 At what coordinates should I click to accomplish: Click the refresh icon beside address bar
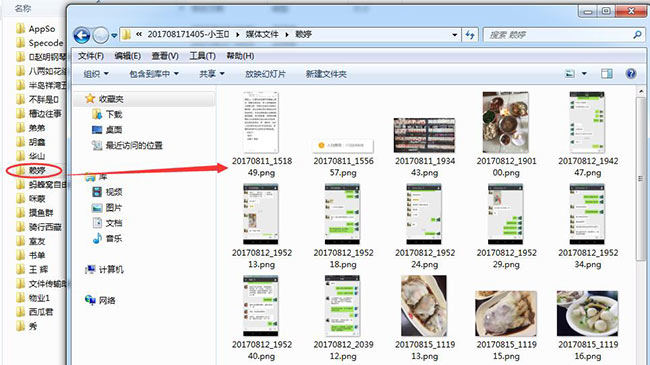point(470,35)
